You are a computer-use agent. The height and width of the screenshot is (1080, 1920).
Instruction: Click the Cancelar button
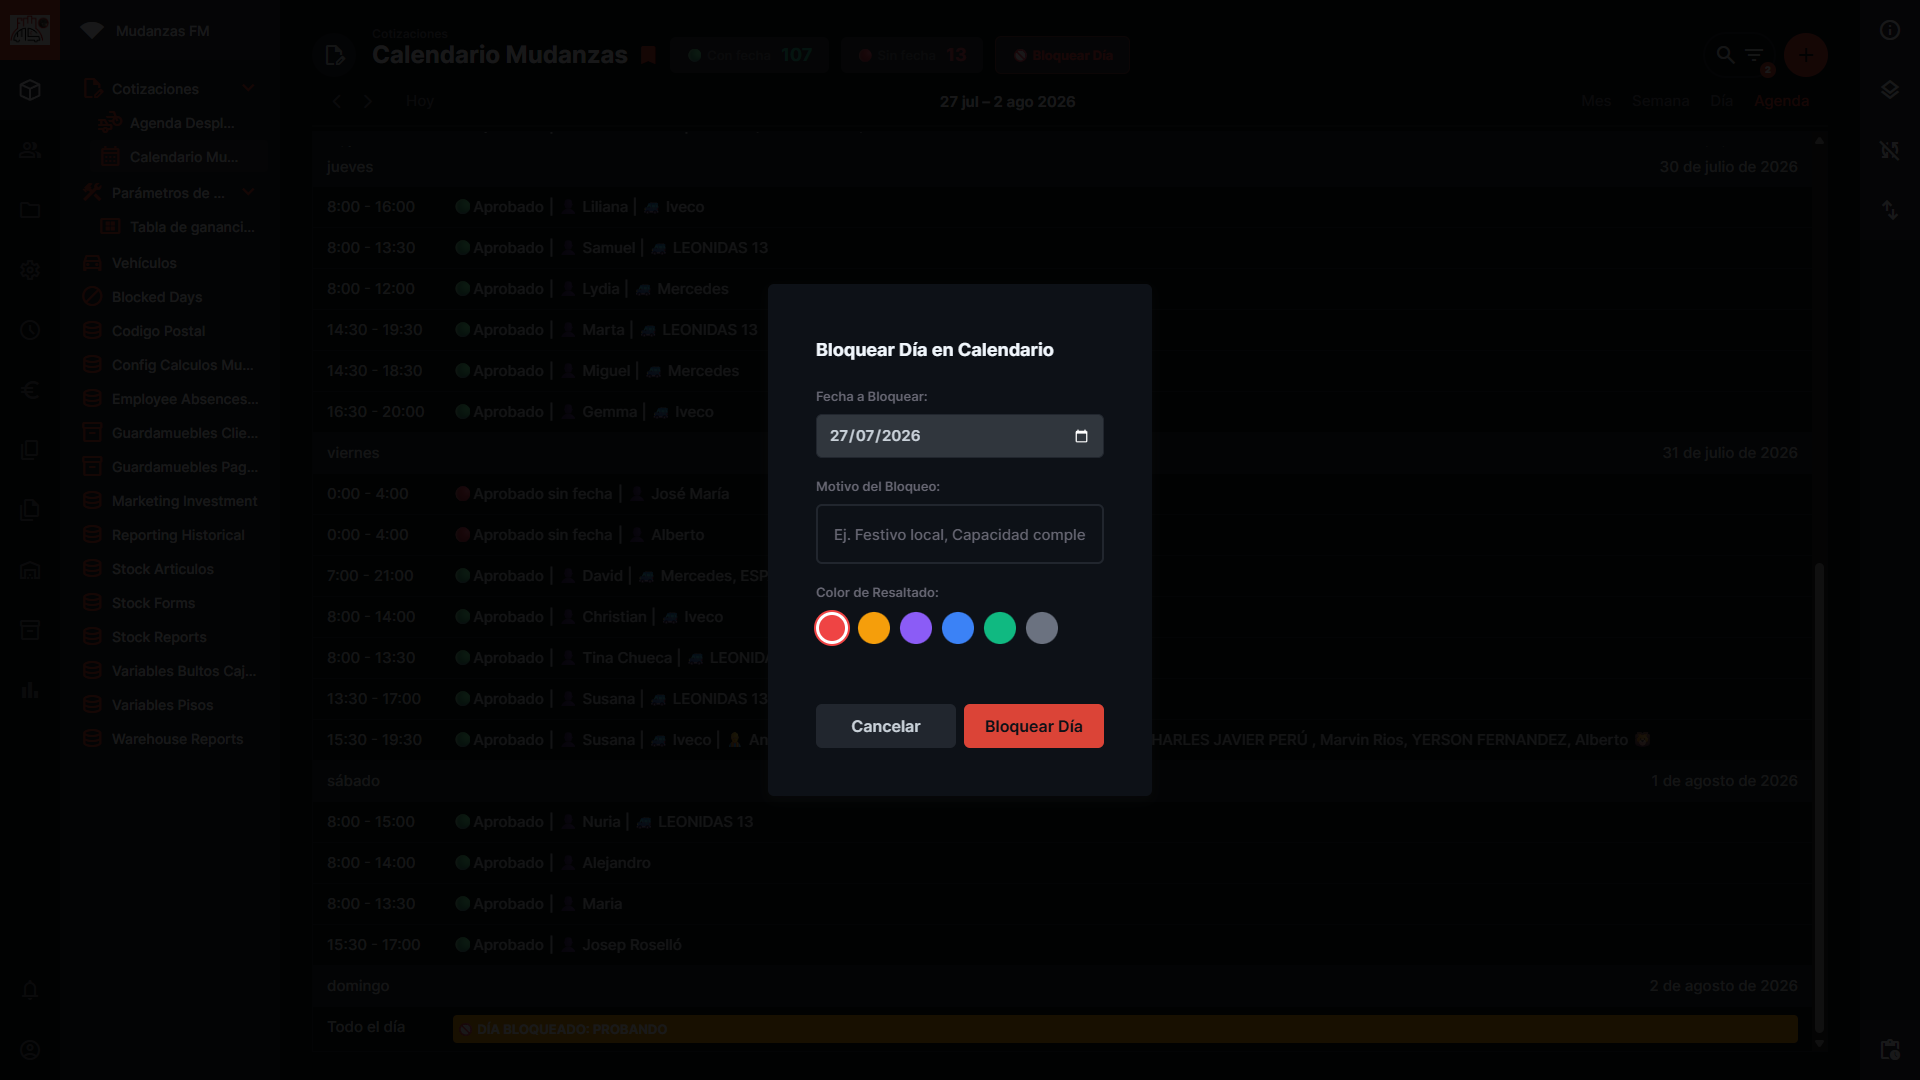click(x=886, y=726)
